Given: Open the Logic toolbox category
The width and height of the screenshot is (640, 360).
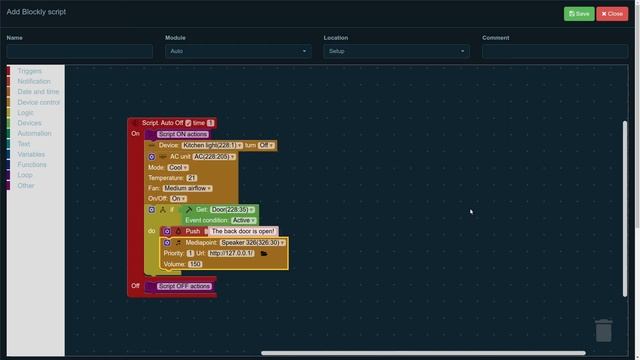Looking at the screenshot, I should [25, 113].
